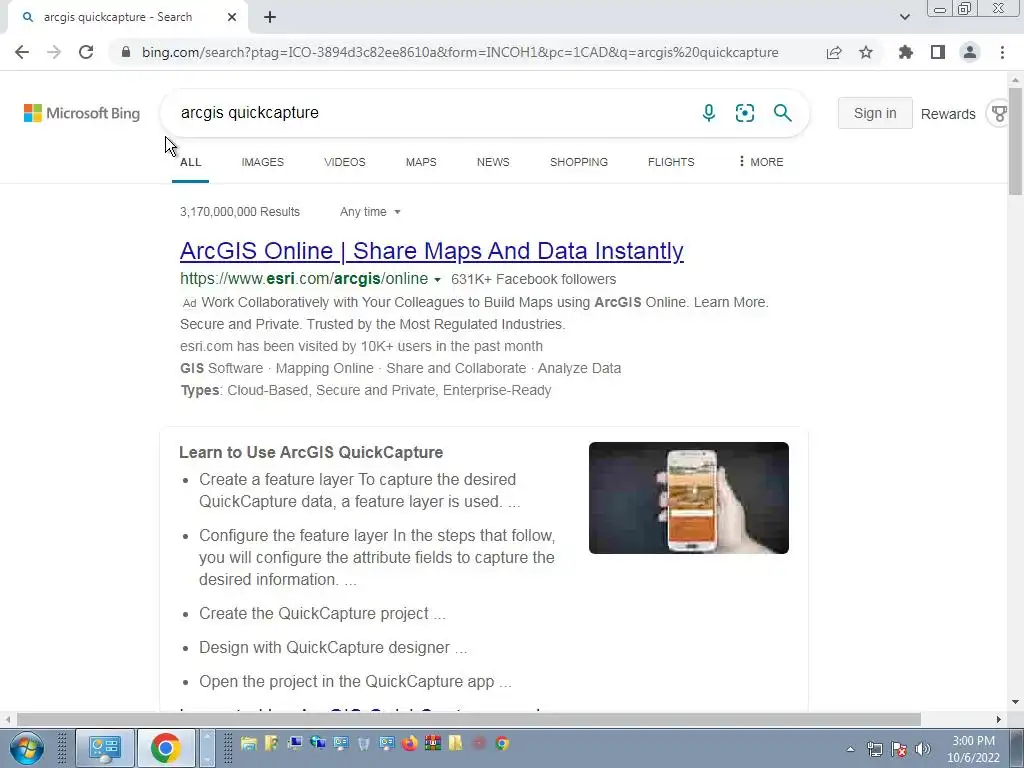Click the browser forward arrow
This screenshot has height=768, width=1024.
tap(54, 52)
